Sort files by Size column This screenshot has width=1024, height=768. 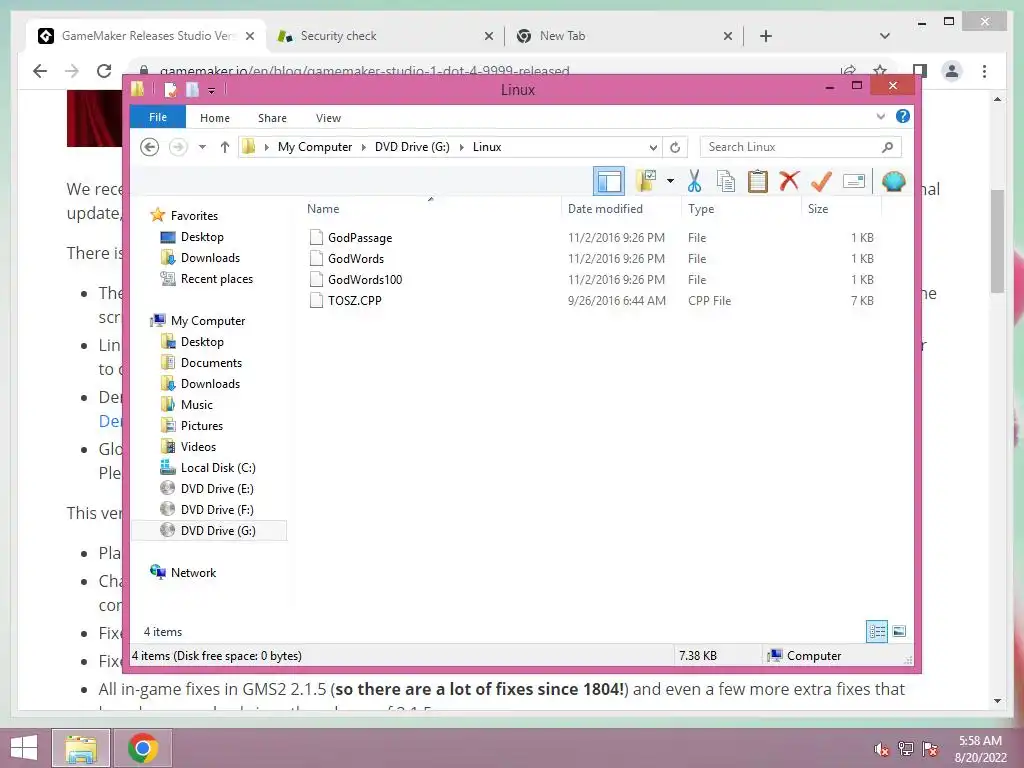point(818,209)
